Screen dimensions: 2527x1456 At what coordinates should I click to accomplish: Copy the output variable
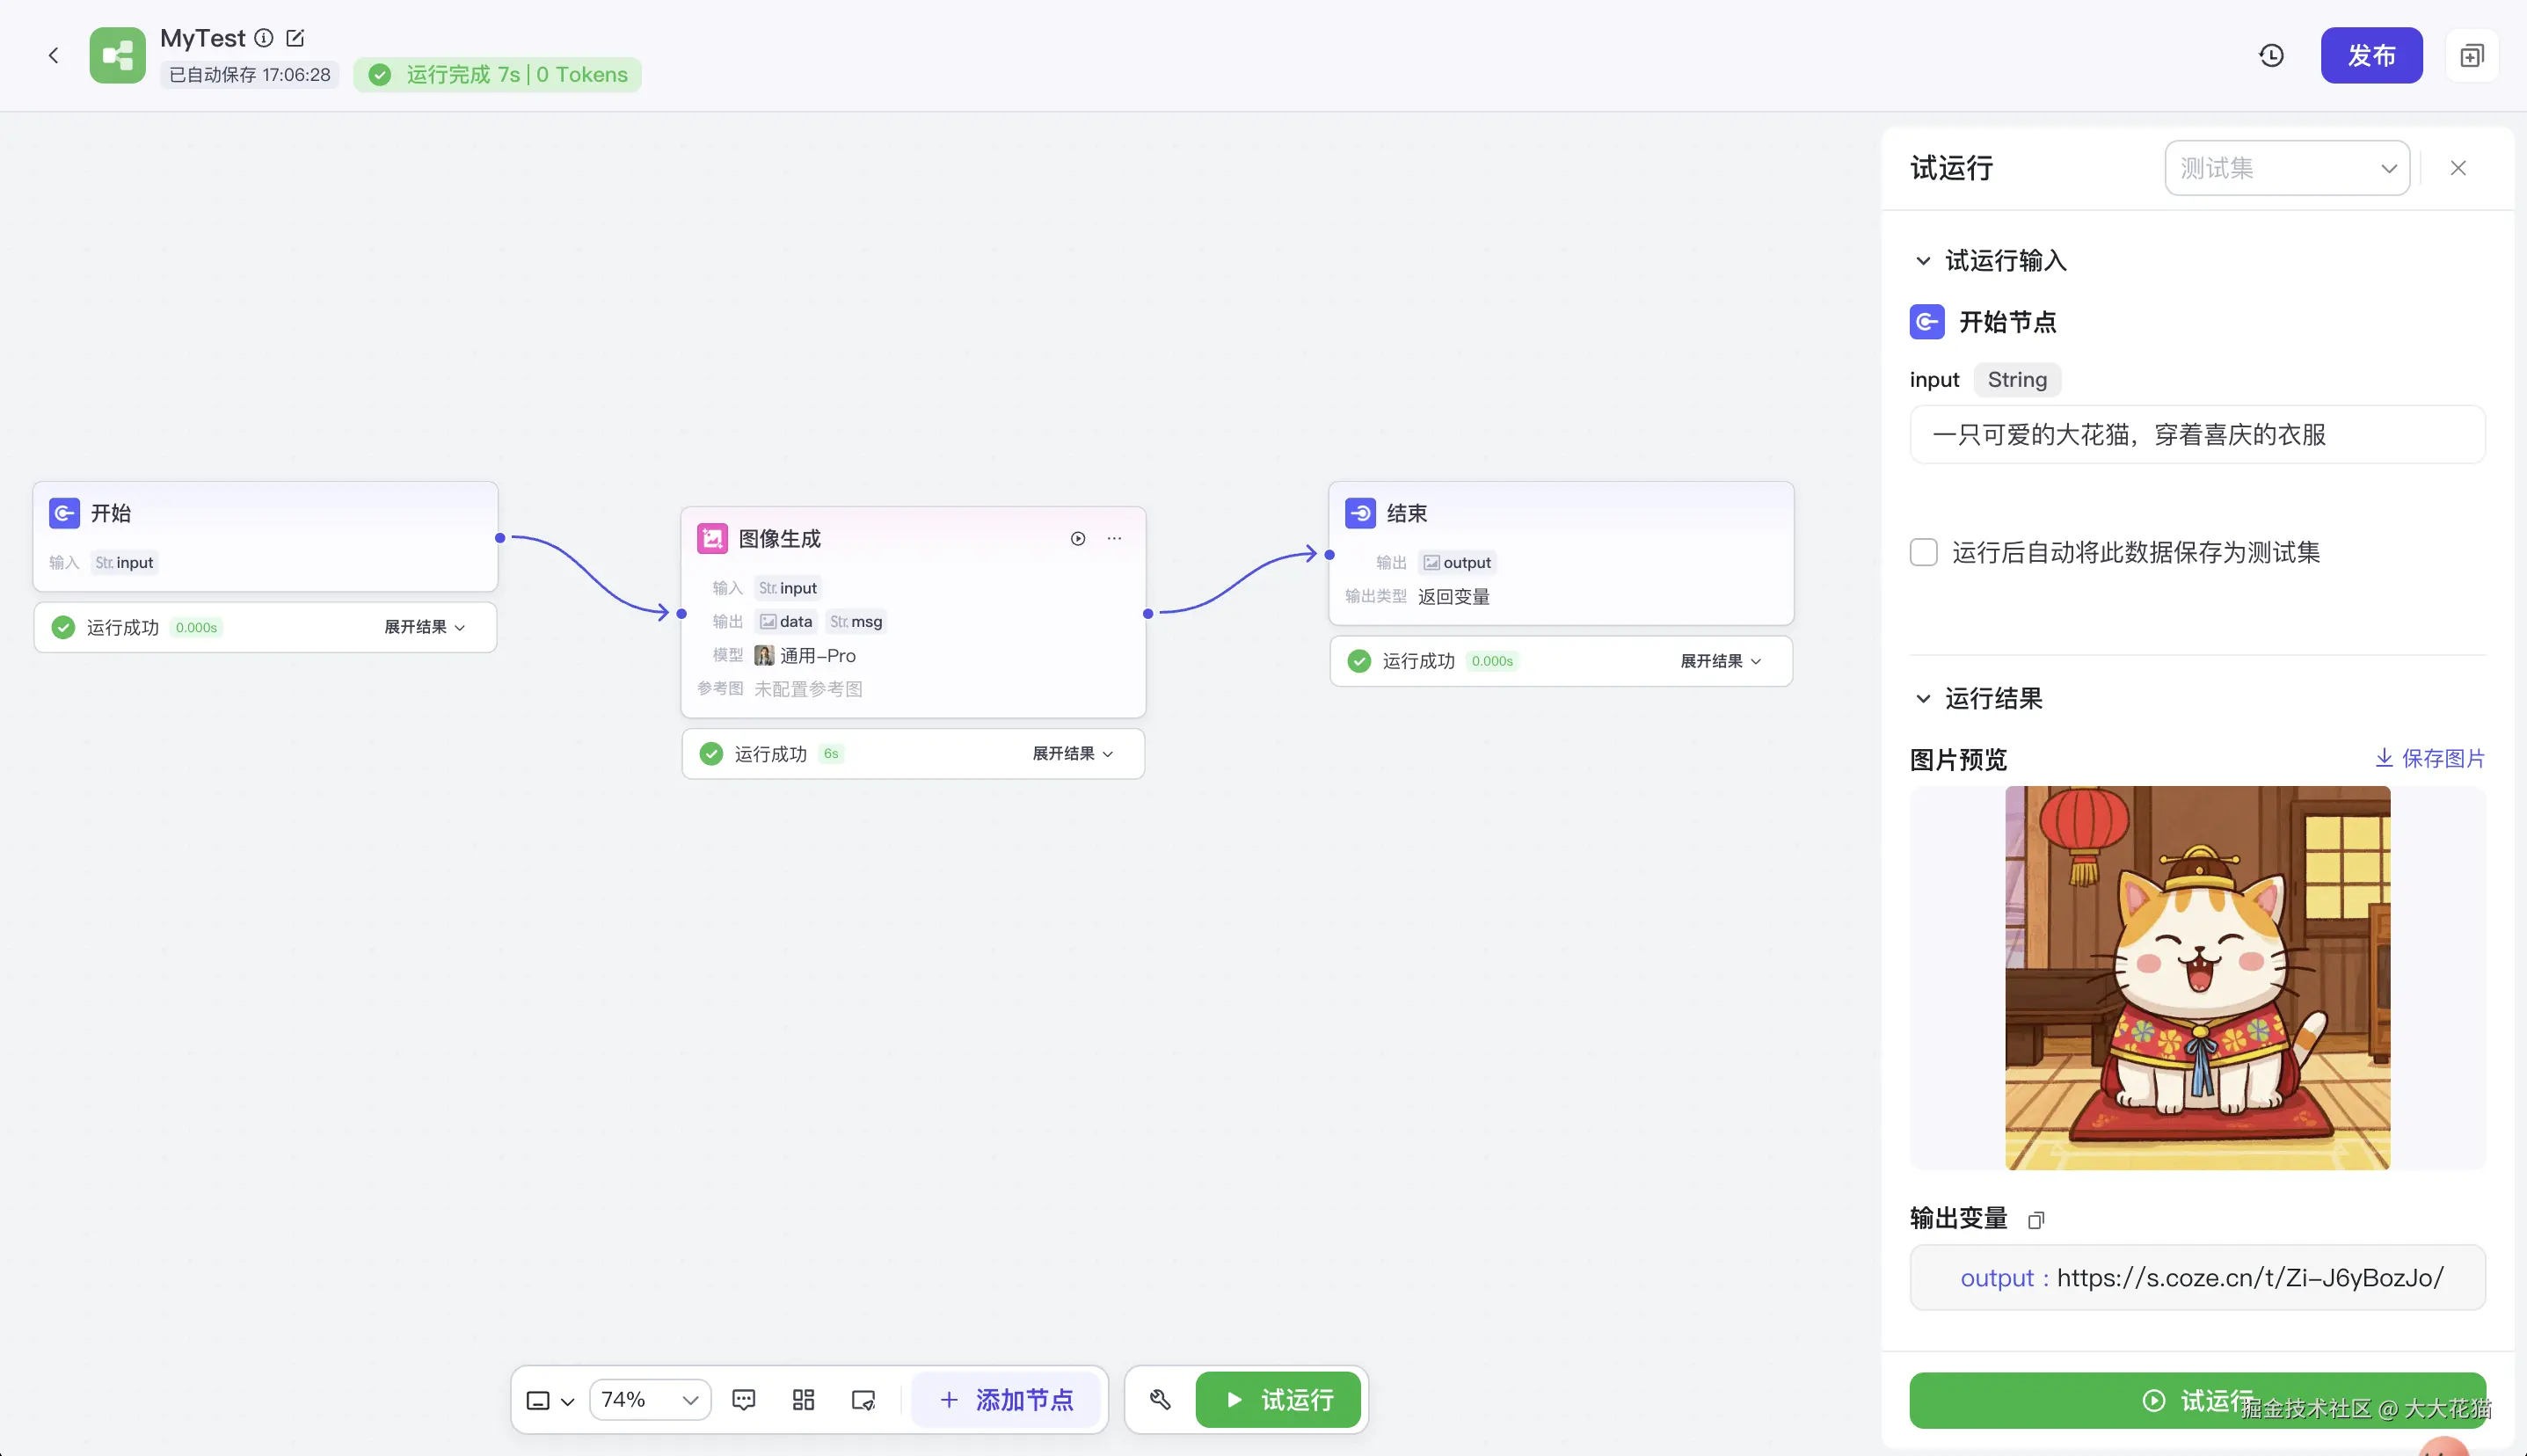pyautogui.click(x=2035, y=1220)
